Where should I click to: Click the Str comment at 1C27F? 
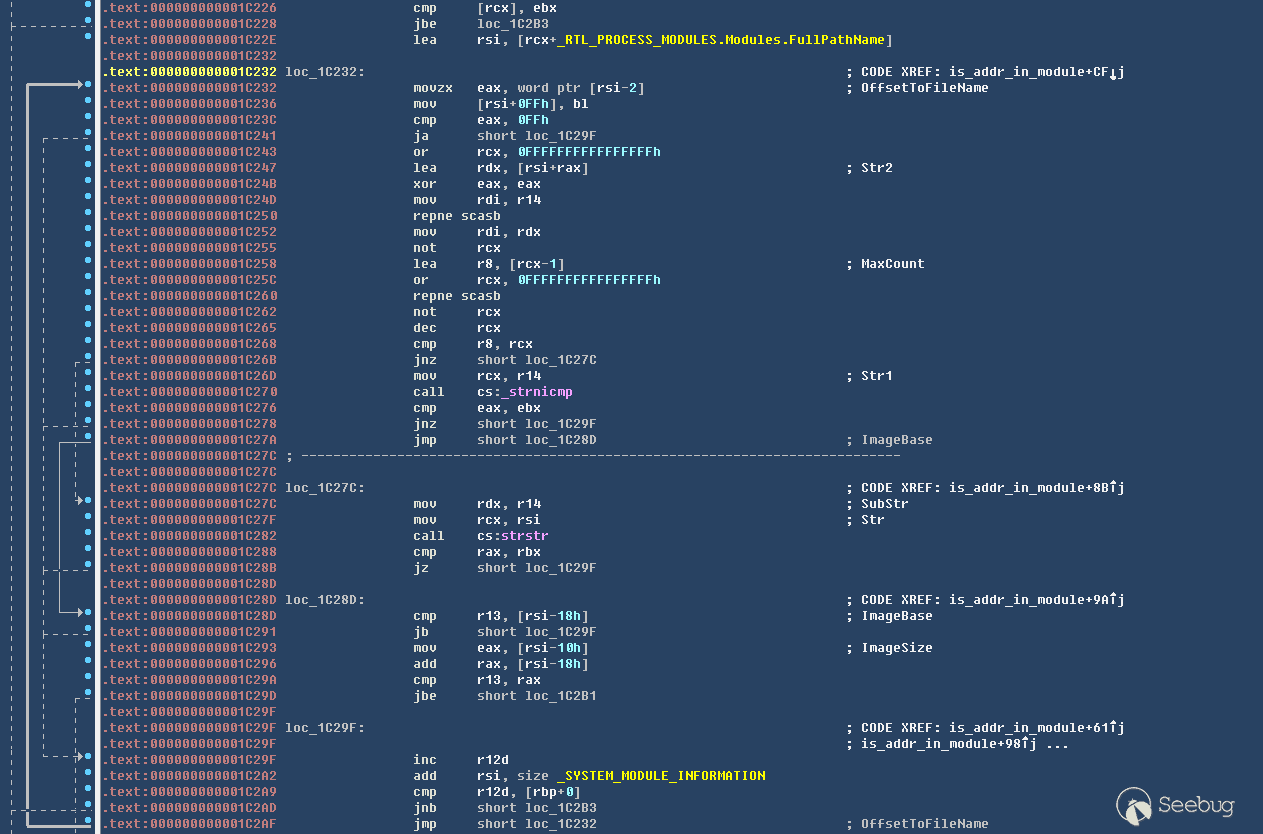click(873, 520)
